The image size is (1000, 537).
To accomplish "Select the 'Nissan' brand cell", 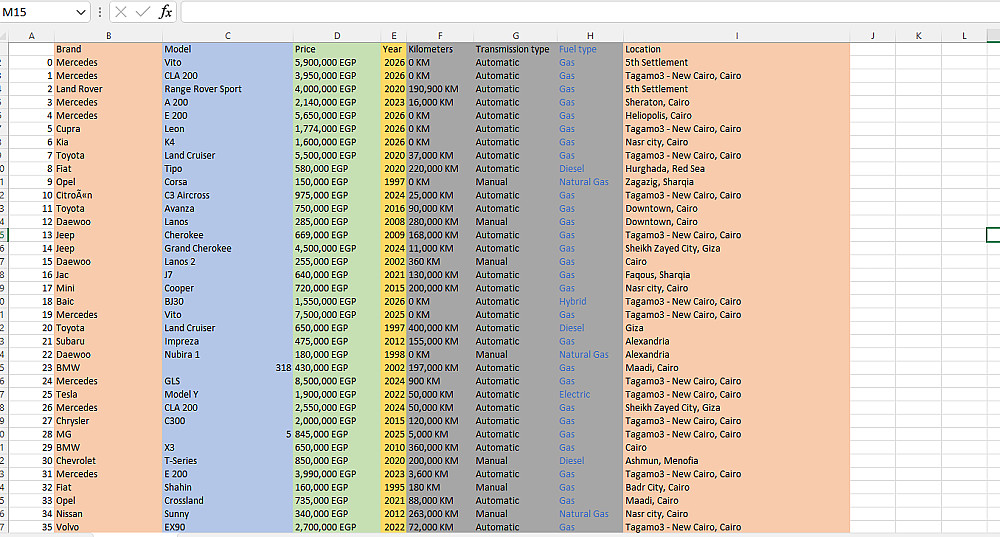I will click(108, 514).
